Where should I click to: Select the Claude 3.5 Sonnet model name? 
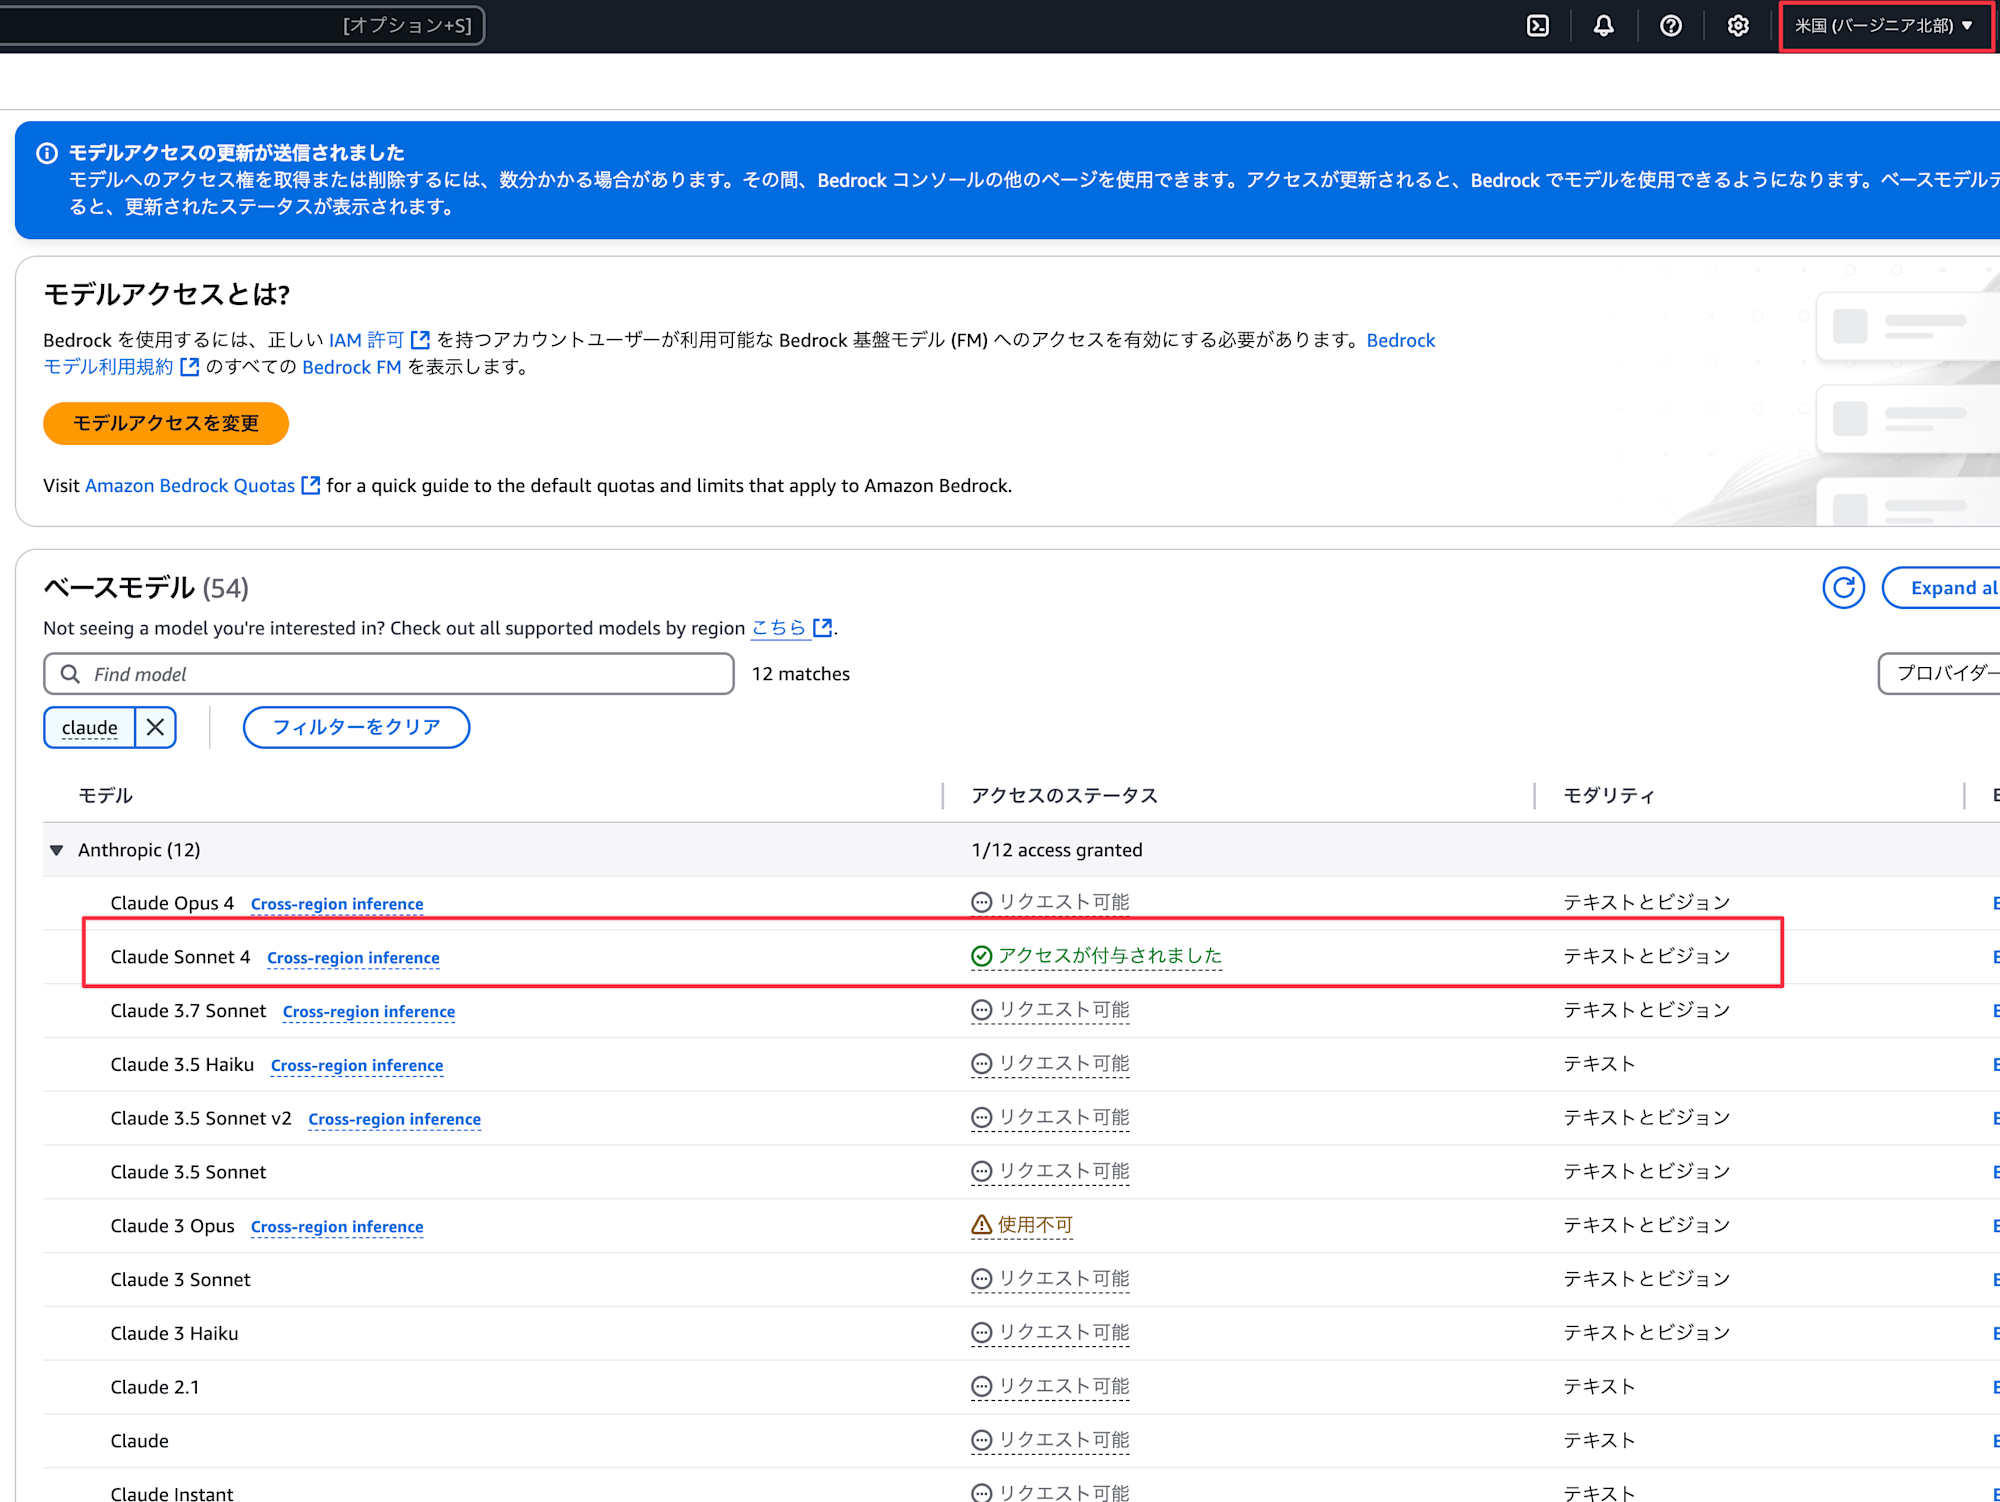tap(188, 1172)
